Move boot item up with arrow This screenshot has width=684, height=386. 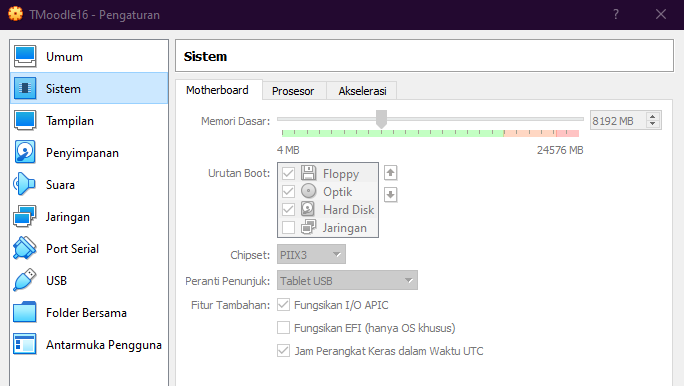tap(390, 173)
